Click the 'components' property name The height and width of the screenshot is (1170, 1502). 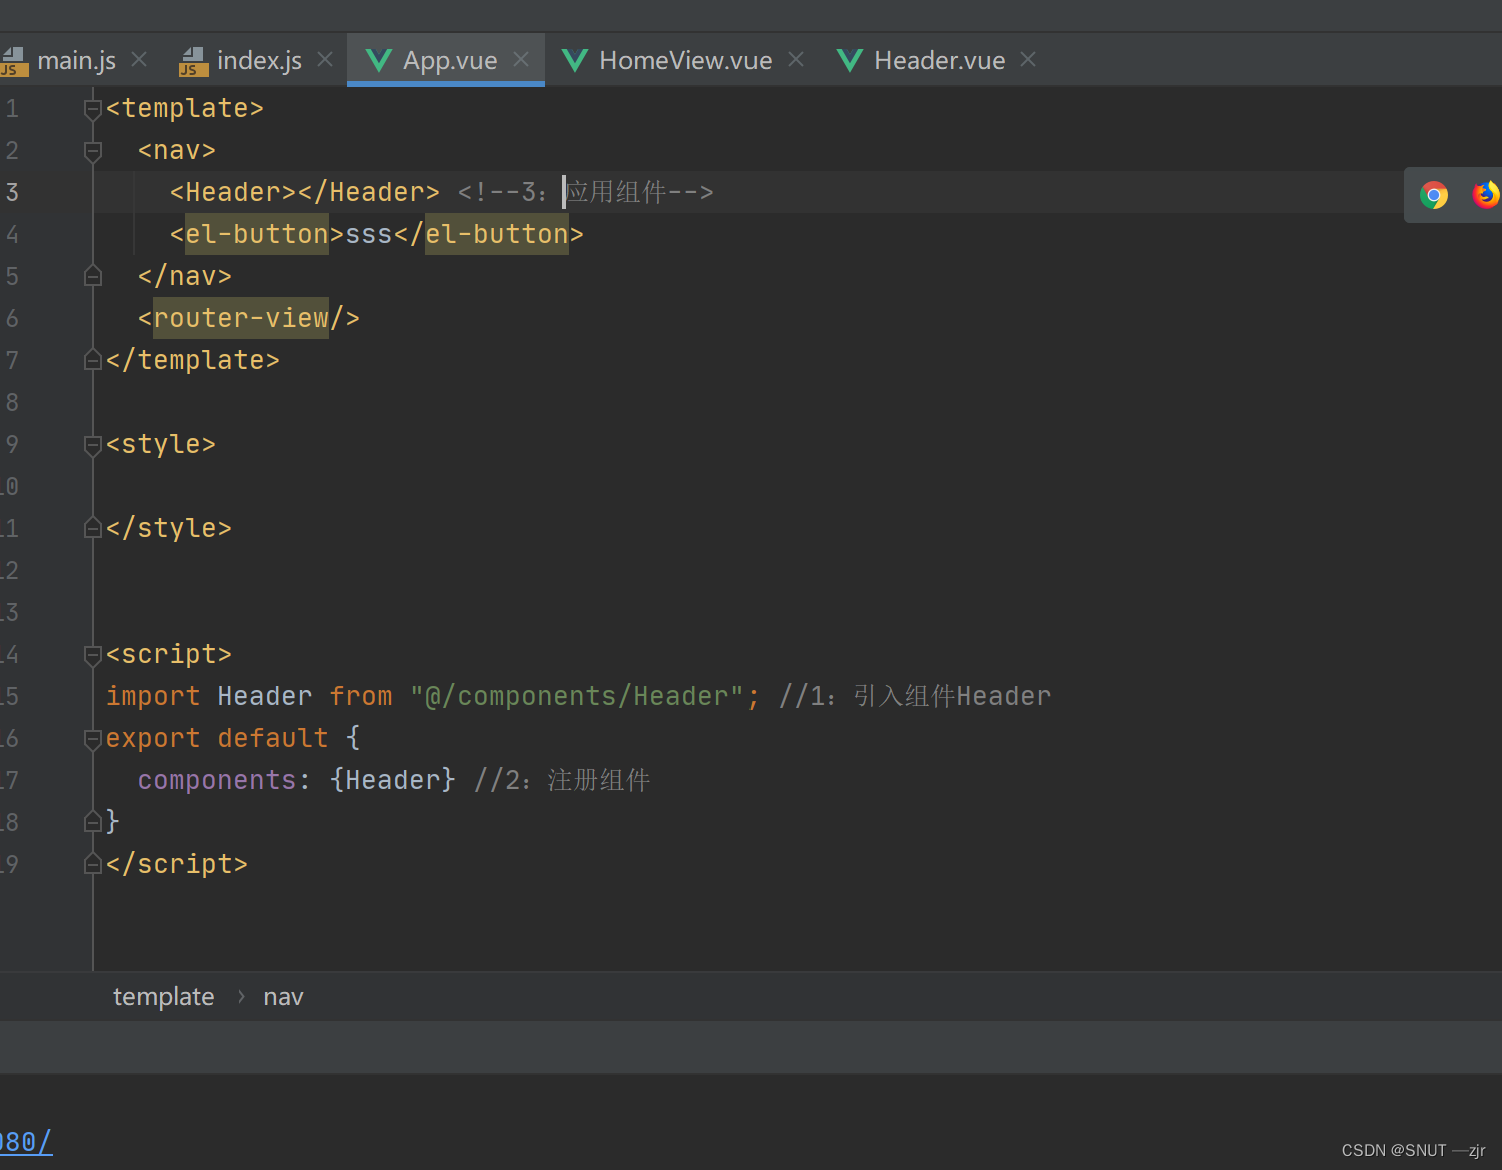[x=217, y=780]
